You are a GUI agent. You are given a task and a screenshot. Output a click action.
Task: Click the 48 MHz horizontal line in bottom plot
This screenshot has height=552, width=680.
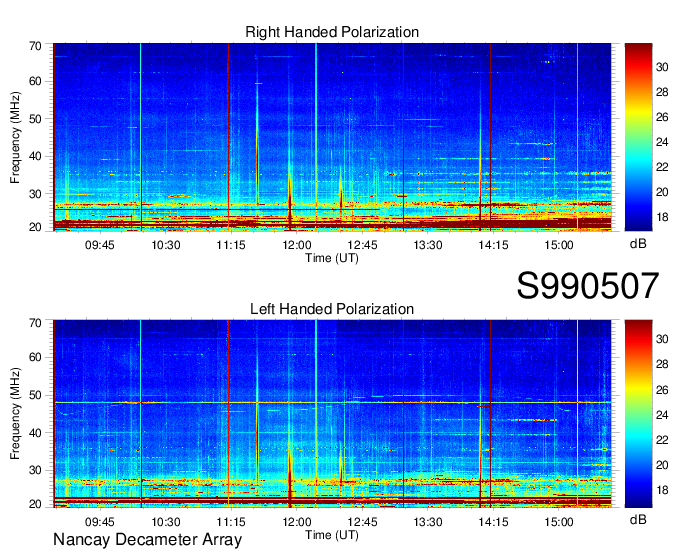point(333,403)
